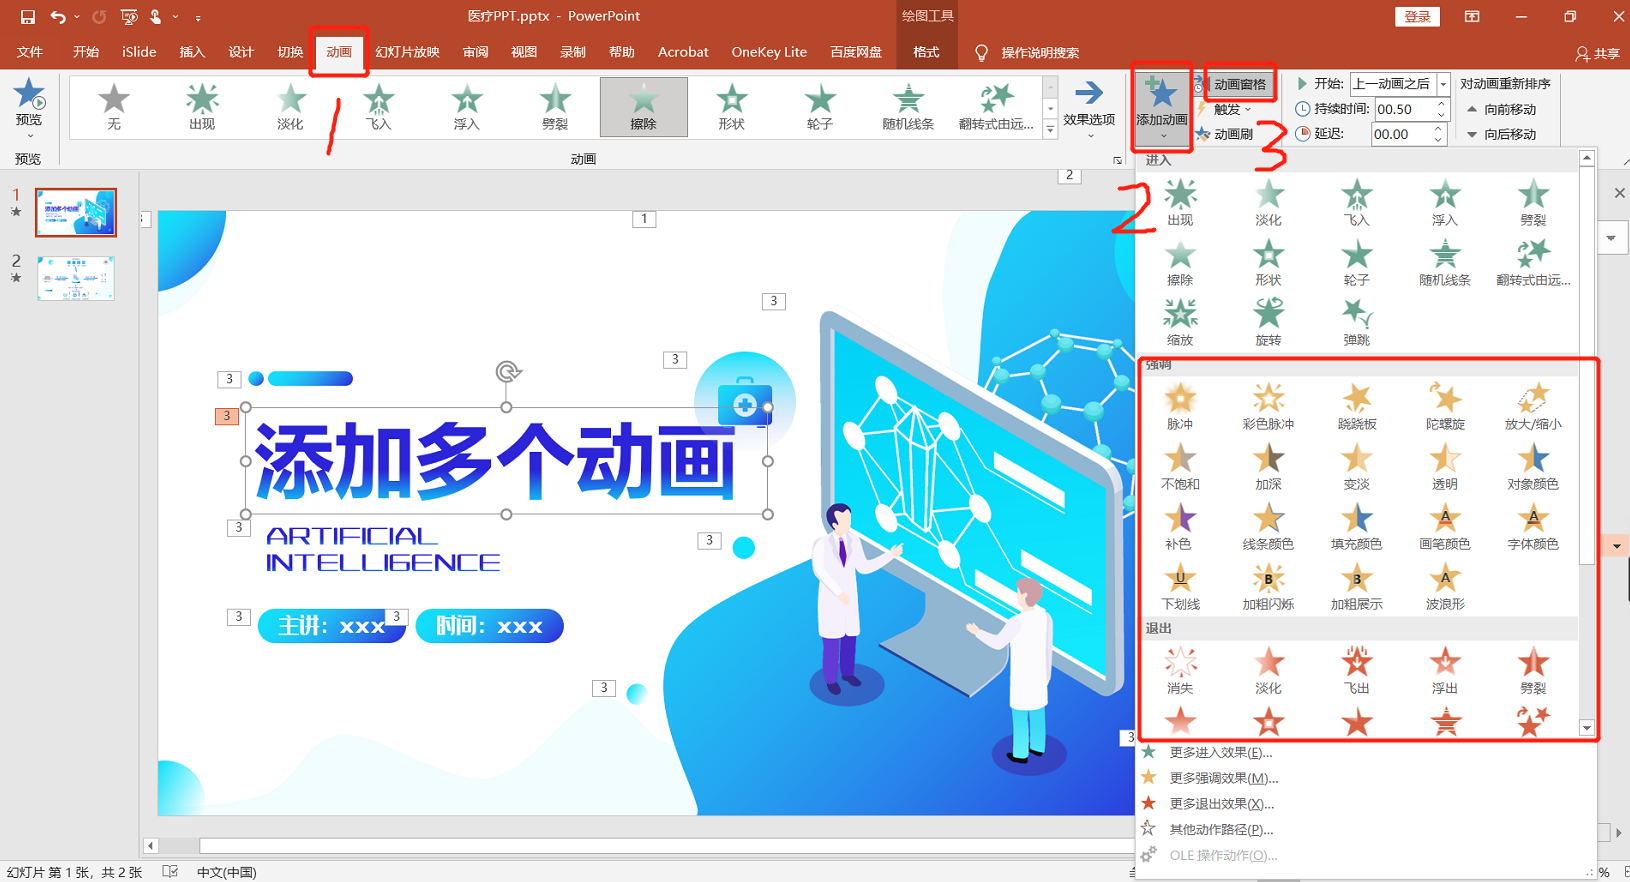This screenshot has height=882, width=1630.
Task: Preview animations with the 预览 star button
Action: 29,108
